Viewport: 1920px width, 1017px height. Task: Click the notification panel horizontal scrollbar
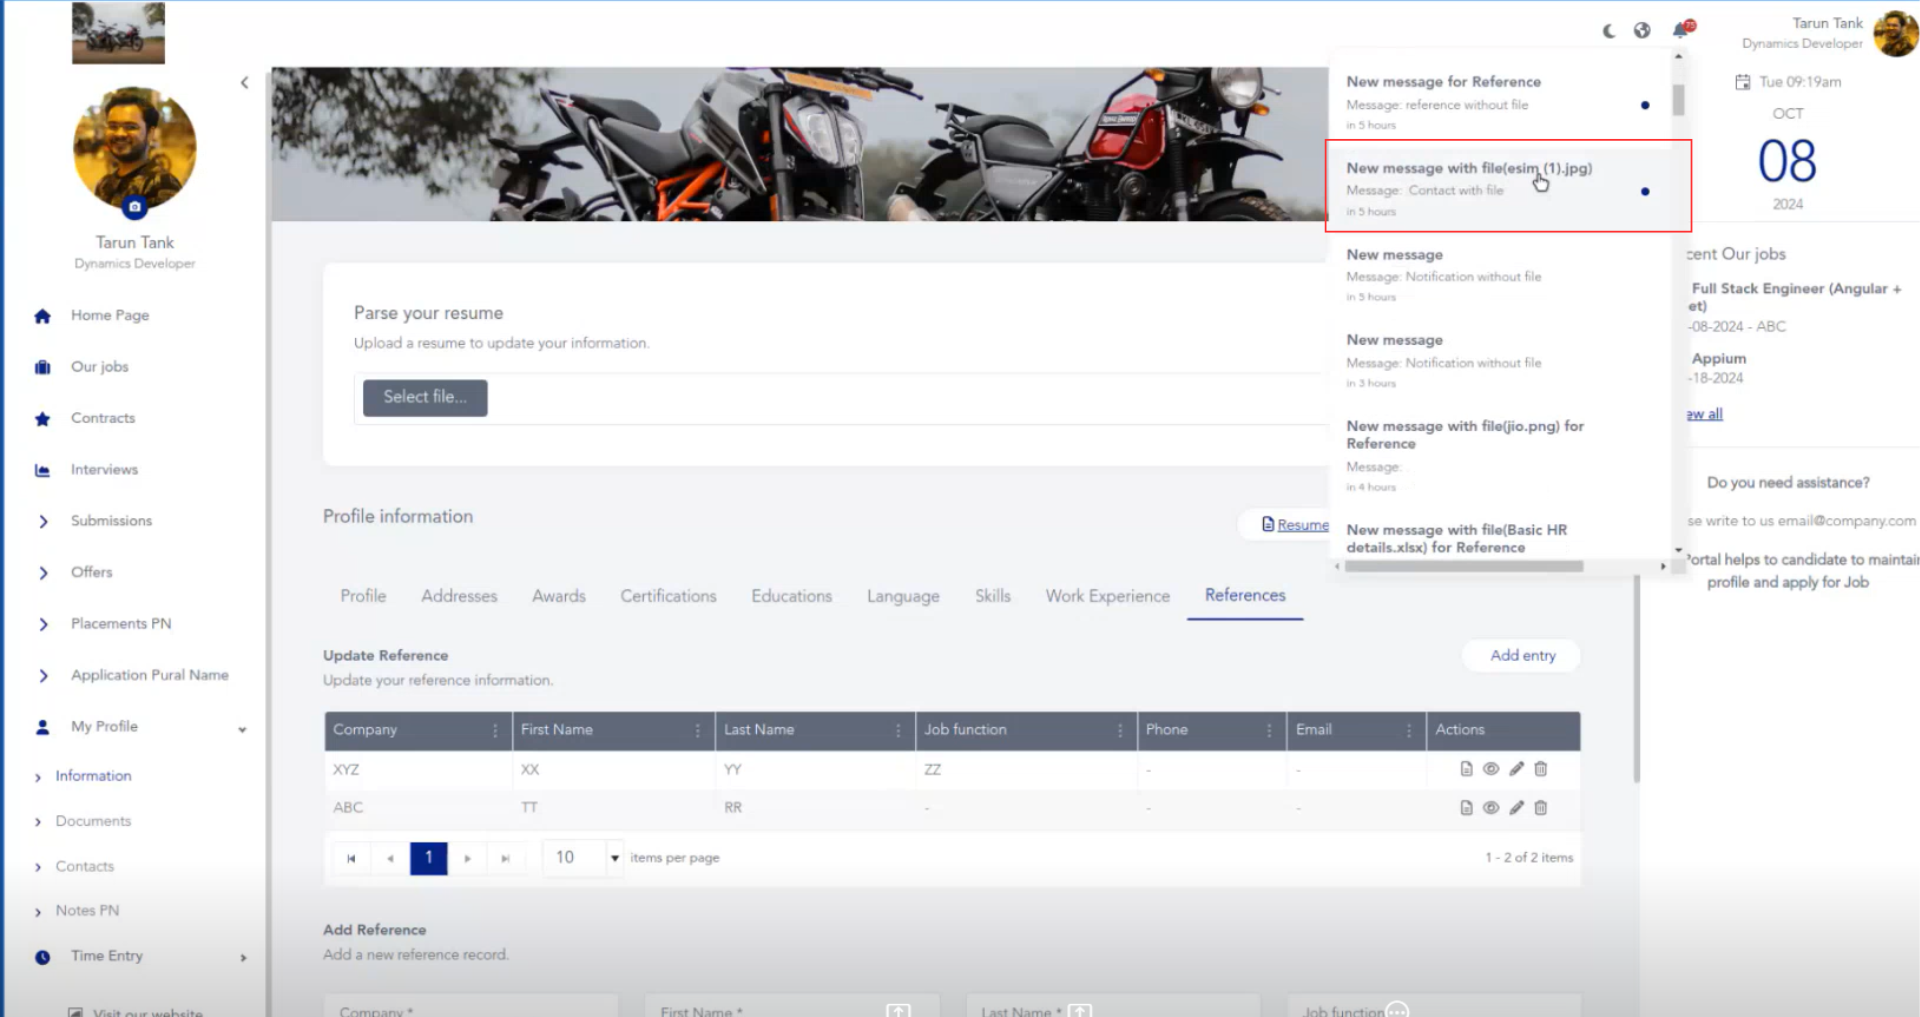[1464, 566]
